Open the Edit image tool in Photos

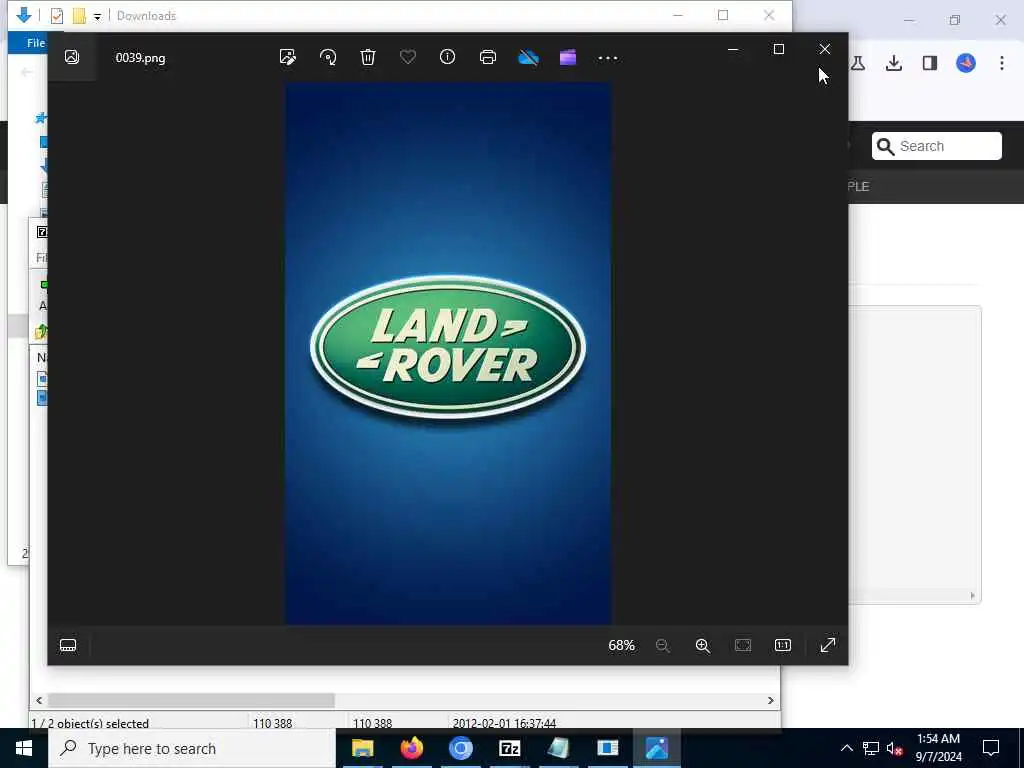pos(287,57)
